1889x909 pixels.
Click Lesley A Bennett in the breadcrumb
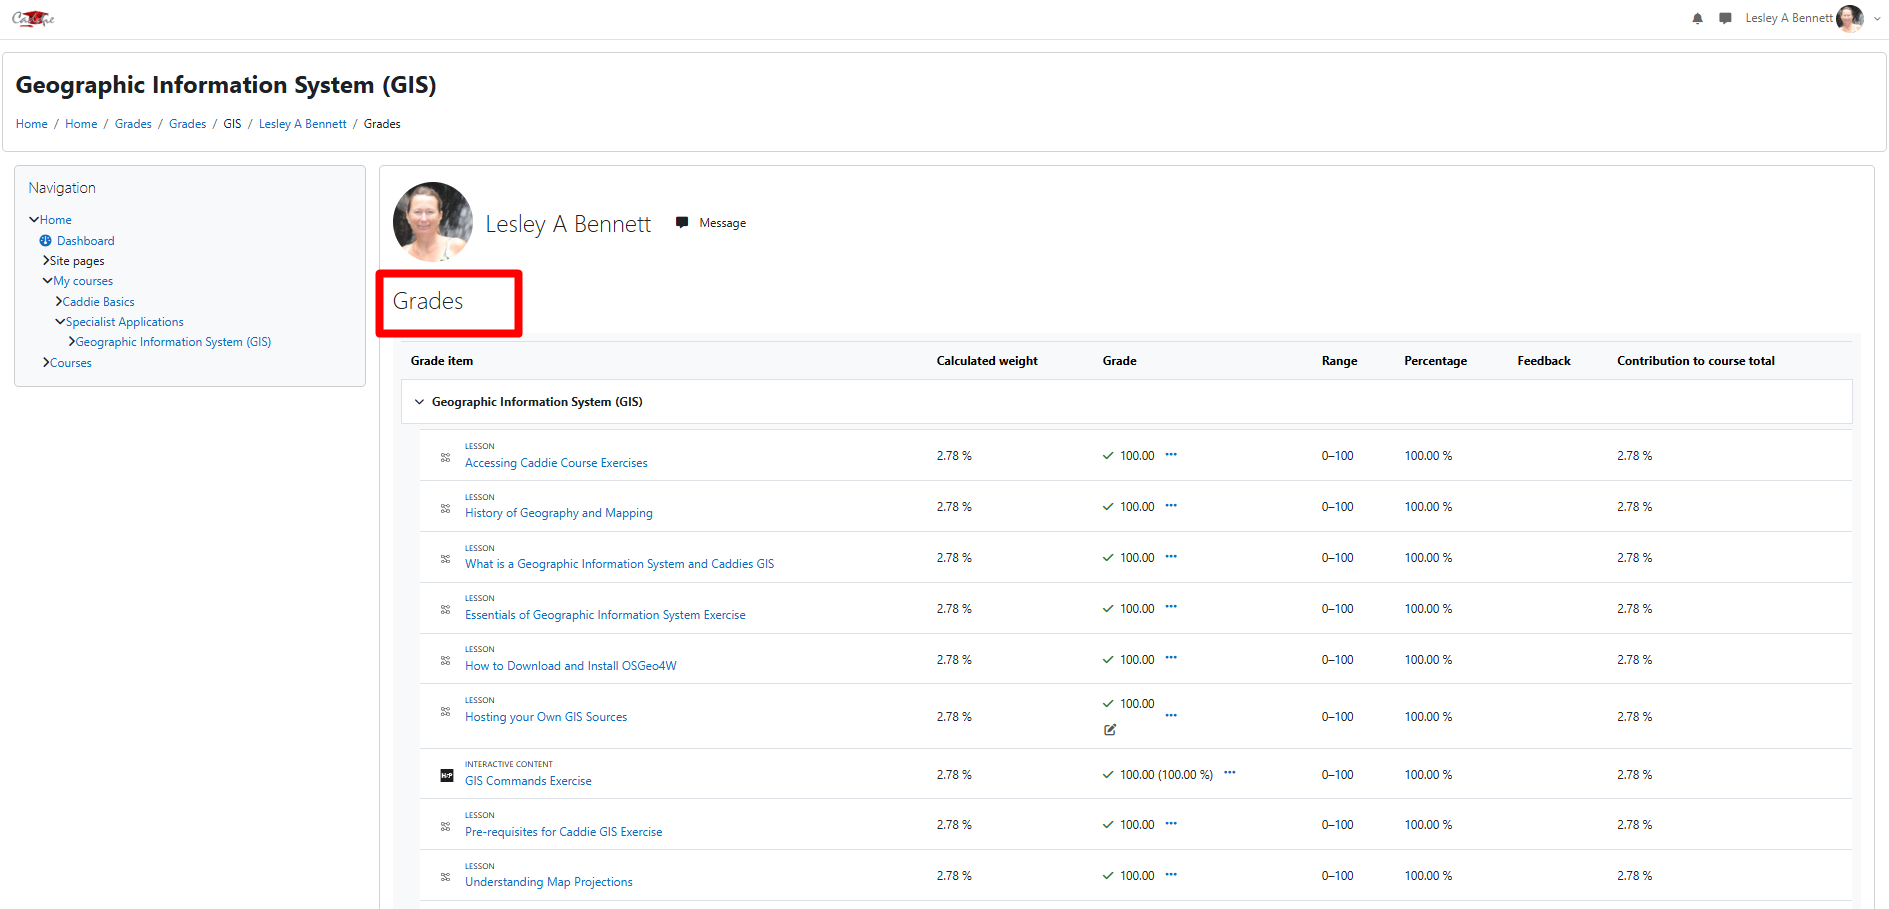[302, 124]
